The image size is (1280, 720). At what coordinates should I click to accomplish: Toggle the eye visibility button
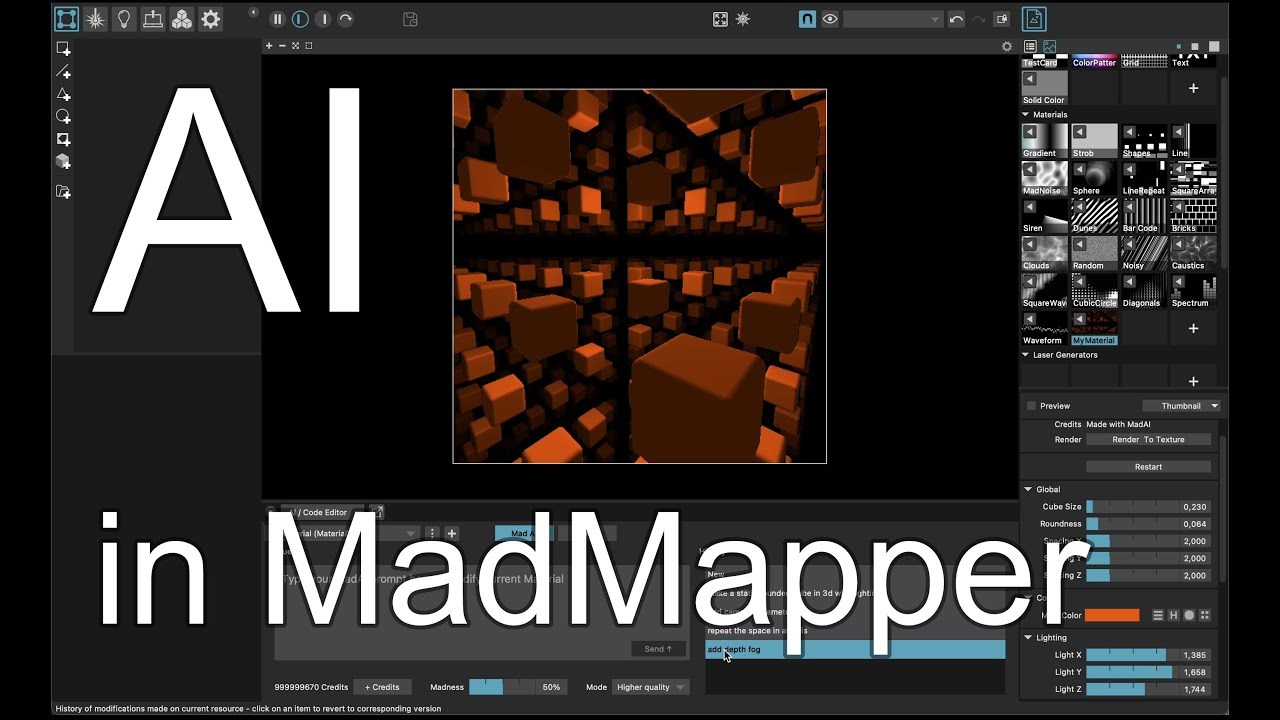(830, 19)
